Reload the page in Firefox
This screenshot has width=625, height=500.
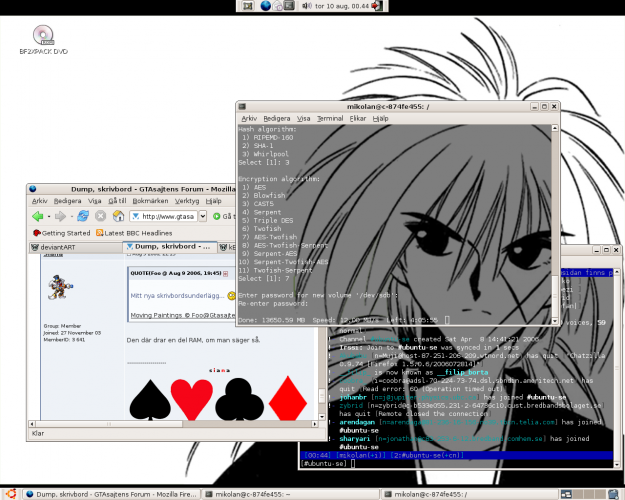coord(83,216)
